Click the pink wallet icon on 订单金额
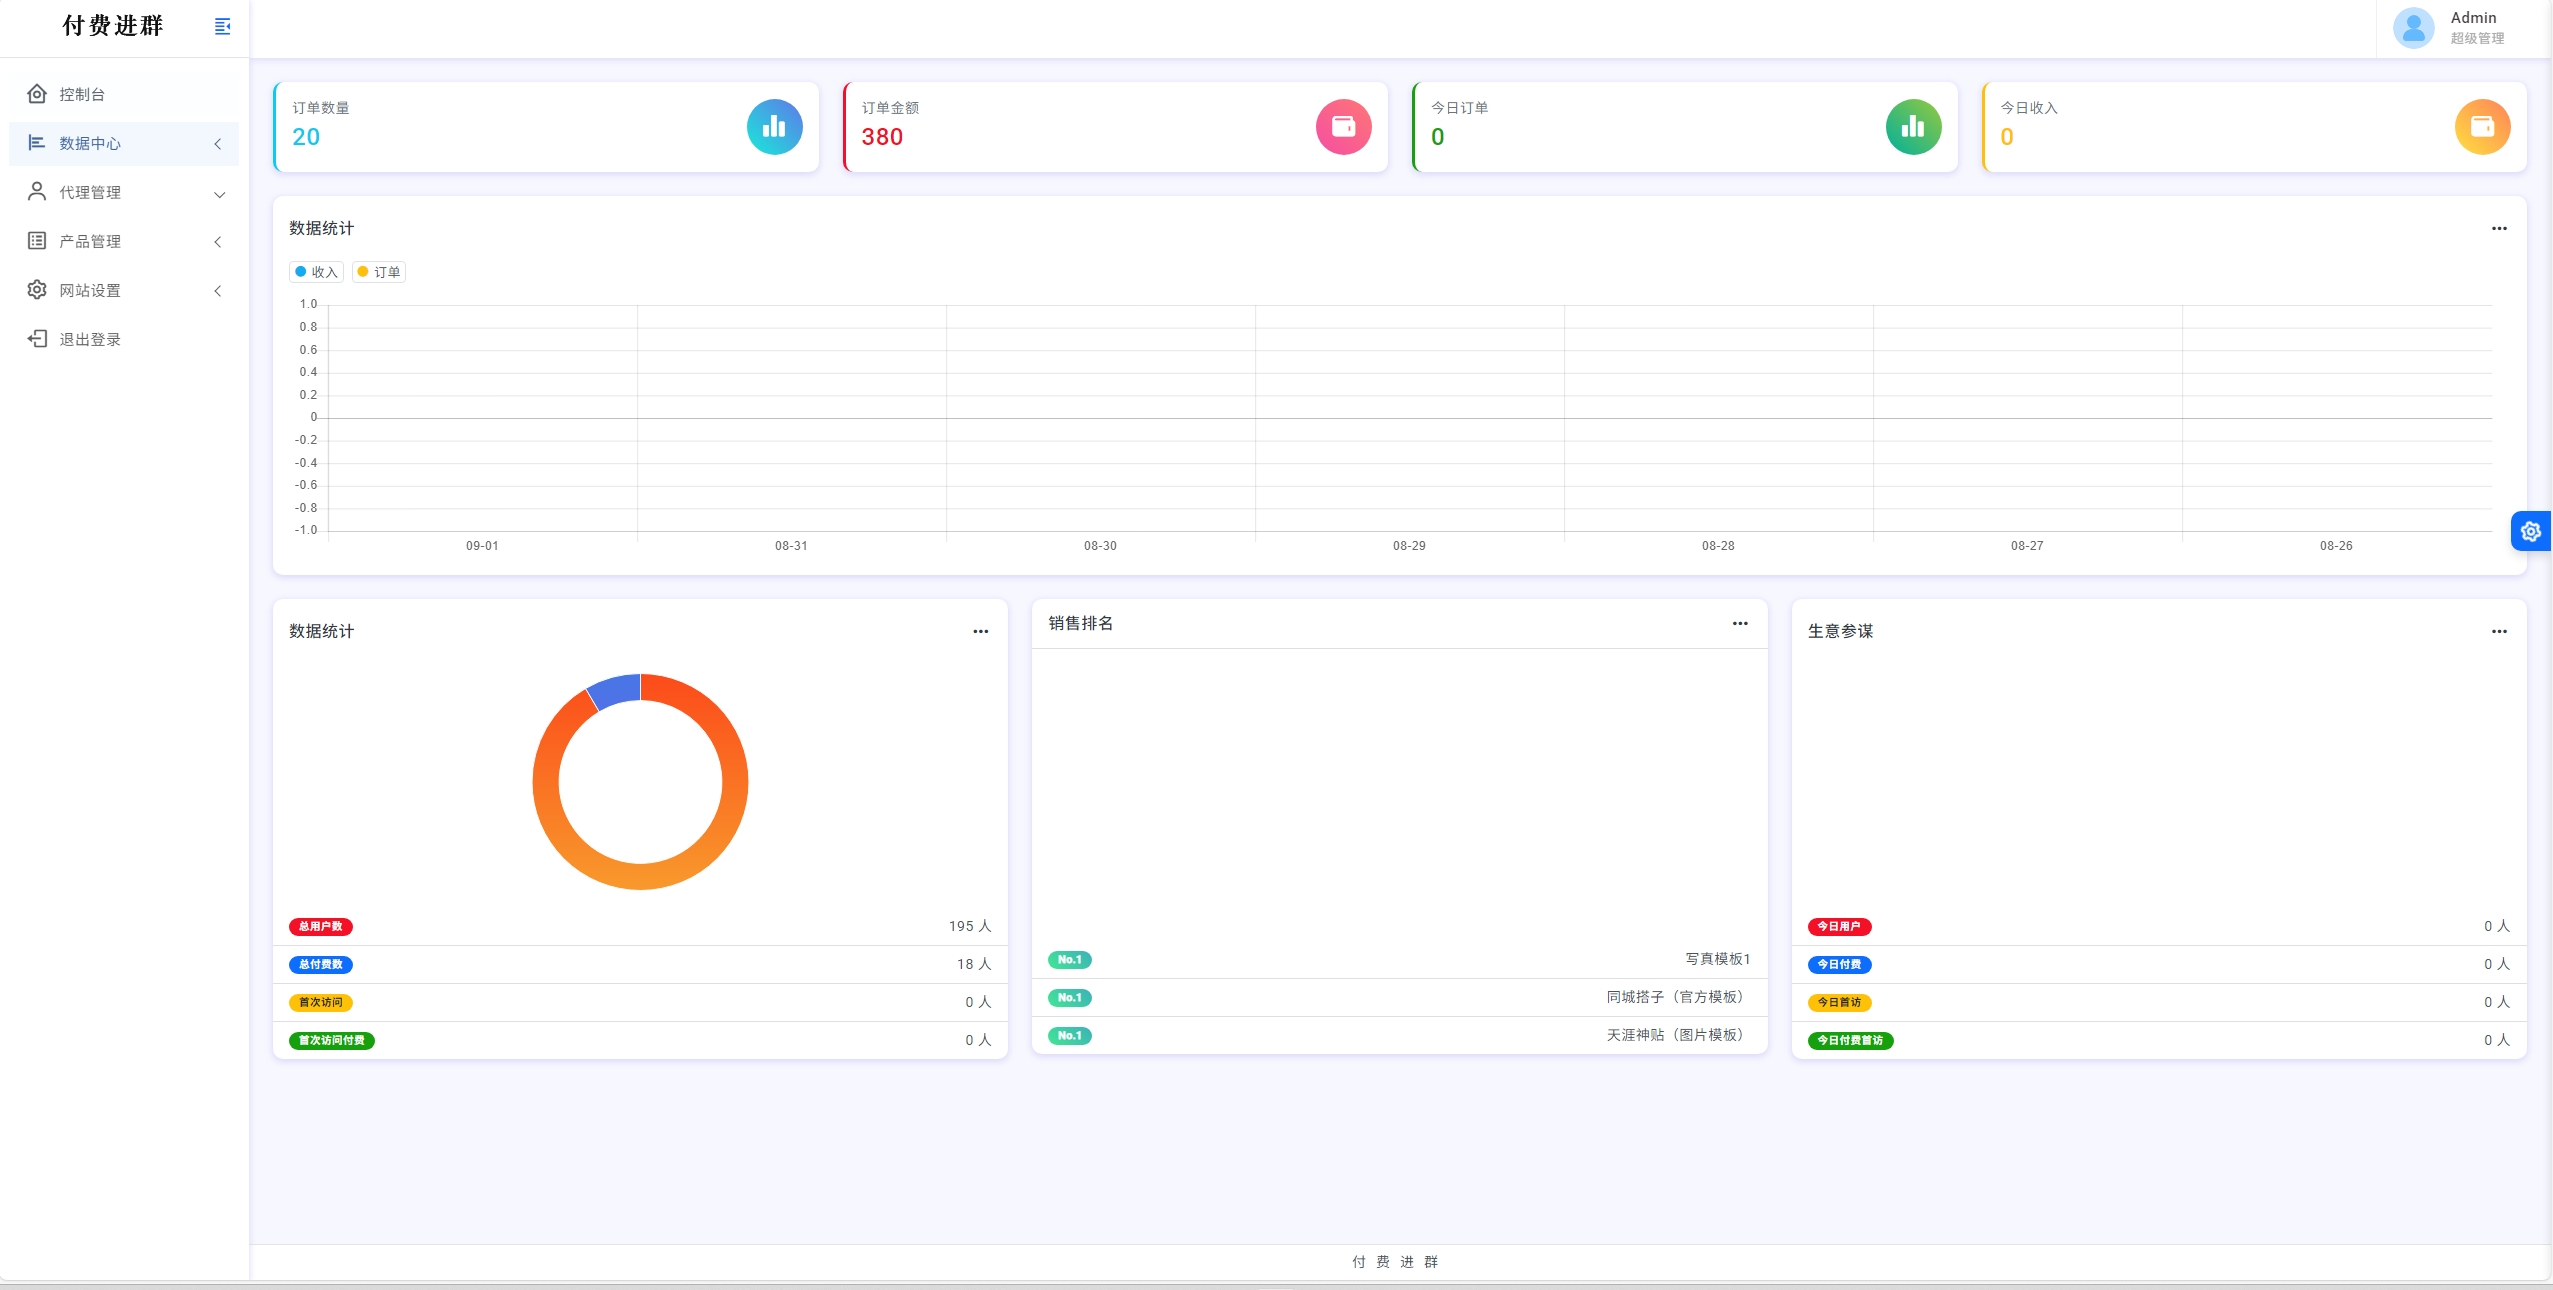 click(x=1343, y=127)
